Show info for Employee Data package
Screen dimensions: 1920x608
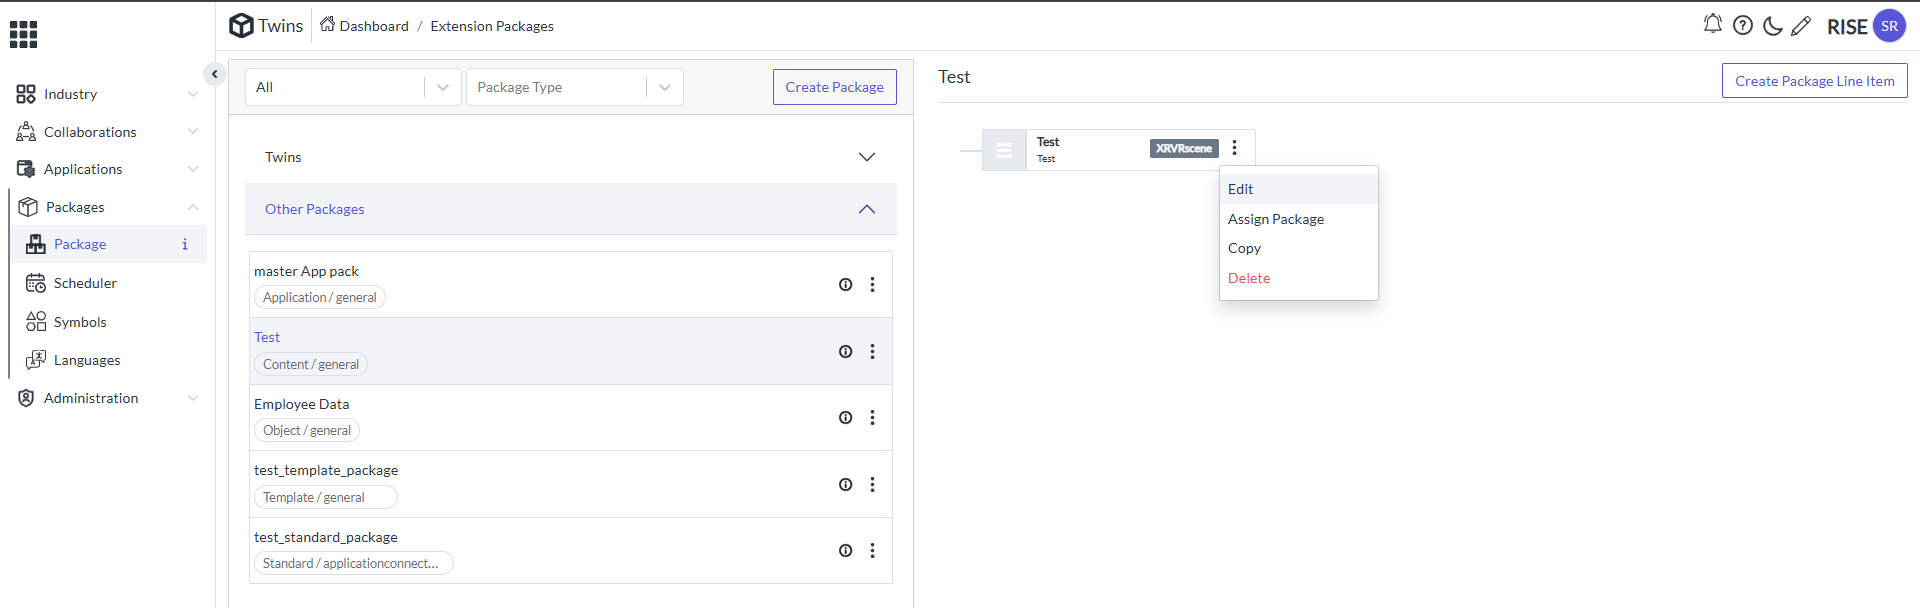[846, 418]
